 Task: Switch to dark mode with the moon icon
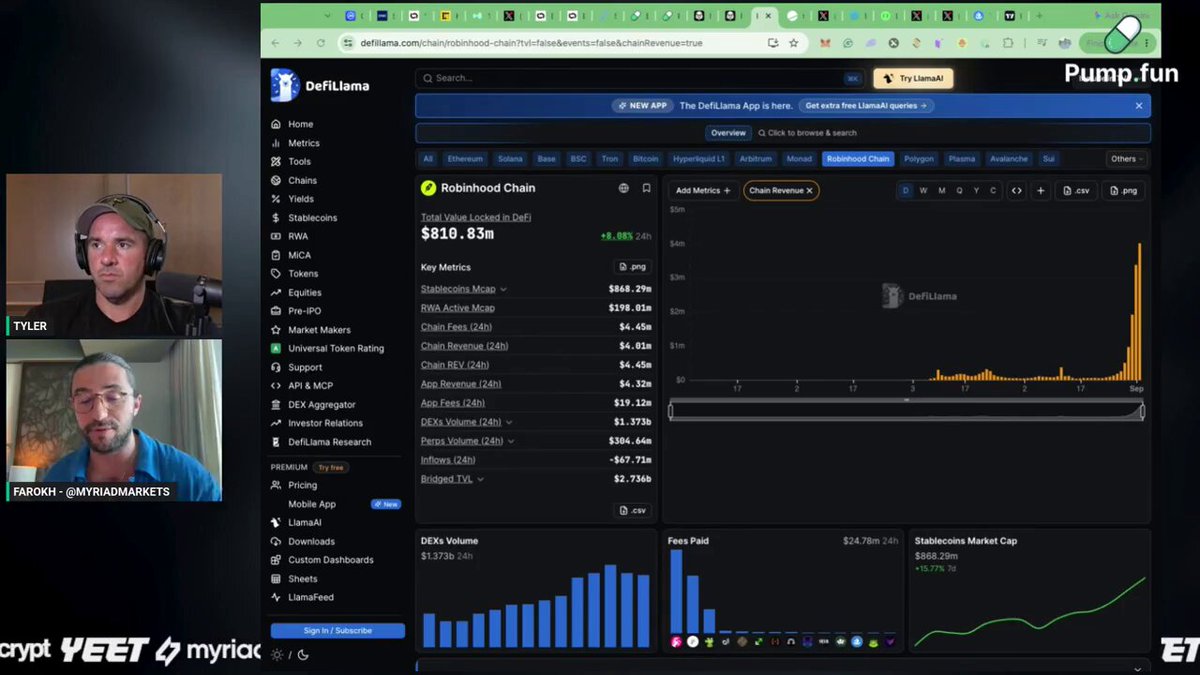point(303,655)
